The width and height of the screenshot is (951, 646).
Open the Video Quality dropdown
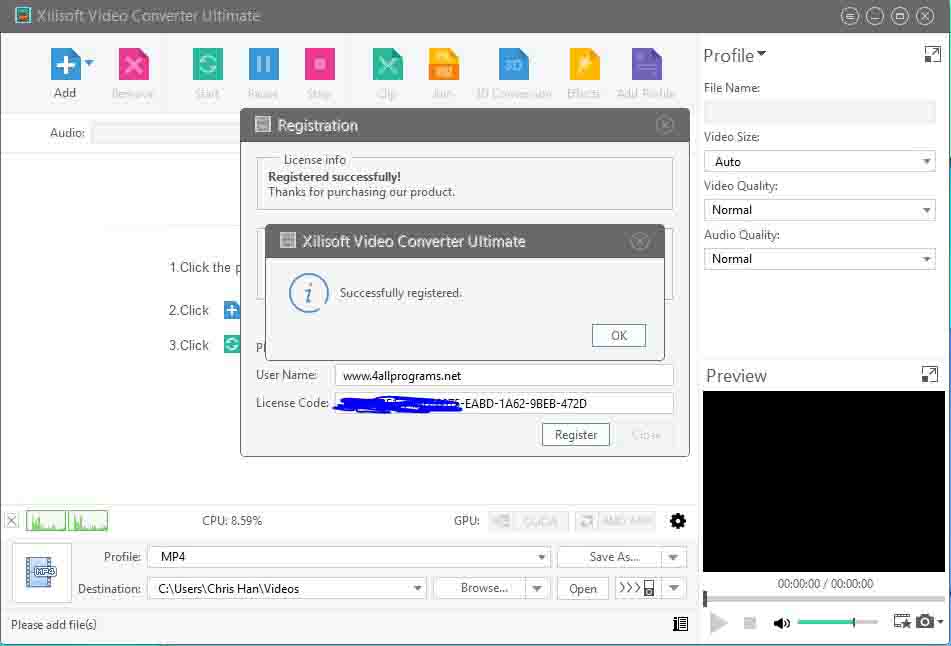click(x=819, y=210)
